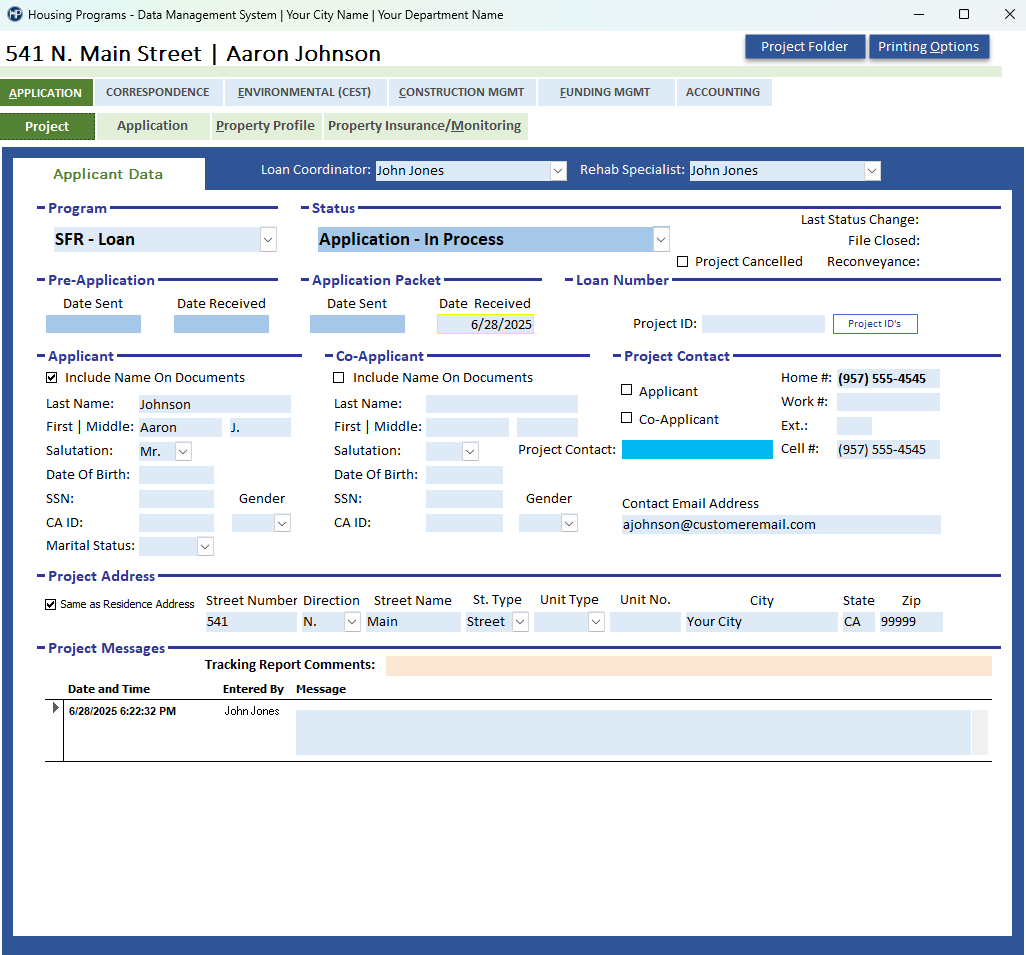Open the Applicant Salutation Mr. dropdown
This screenshot has width=1026, height=955.
(x=183, y=452)
